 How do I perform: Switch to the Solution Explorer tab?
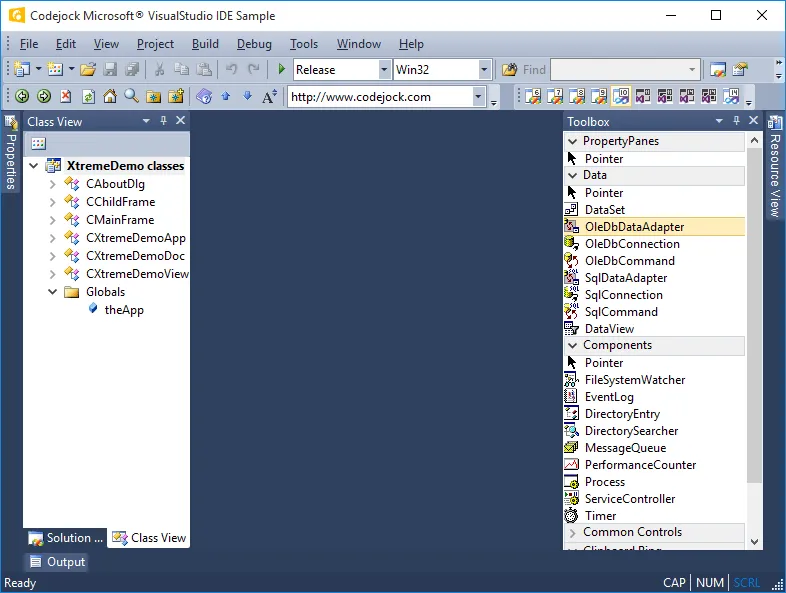pyautogui.click(x=65, y=538)
